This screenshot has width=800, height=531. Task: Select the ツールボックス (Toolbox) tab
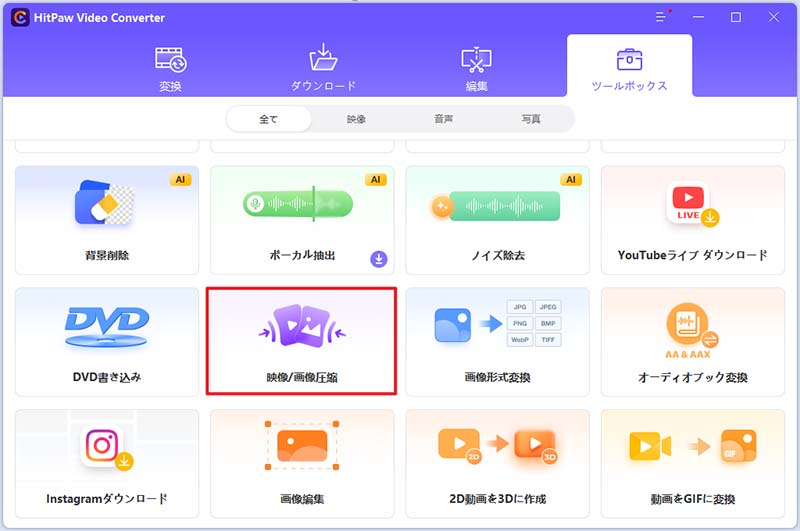pos(629,66)
